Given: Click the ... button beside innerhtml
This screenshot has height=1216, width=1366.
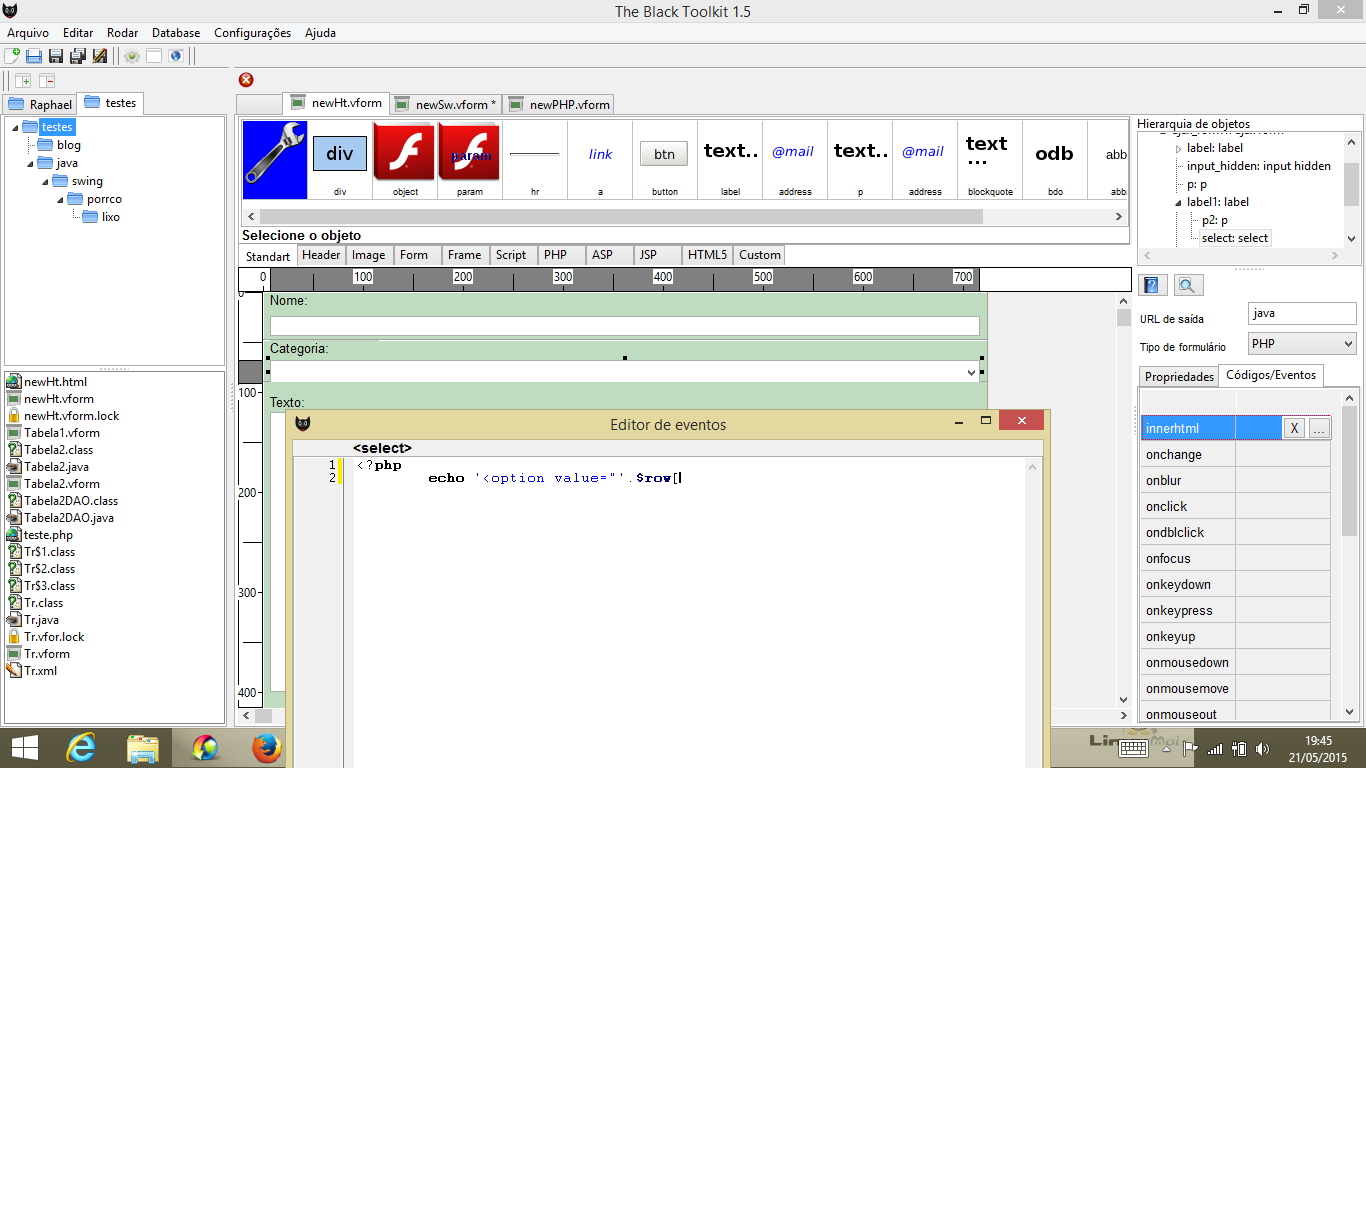Looking at the screenshot, I should [x=1319, y=427].
